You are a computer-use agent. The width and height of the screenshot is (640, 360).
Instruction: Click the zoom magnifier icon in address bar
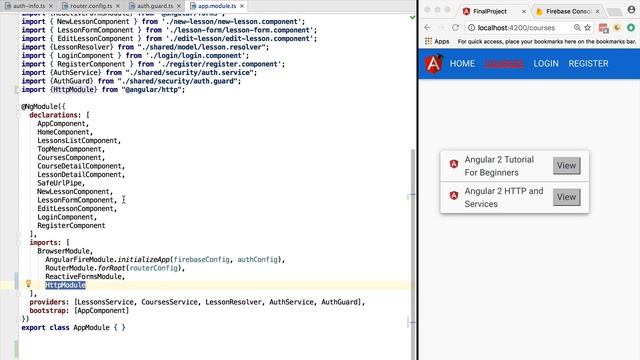click(577, 27)
